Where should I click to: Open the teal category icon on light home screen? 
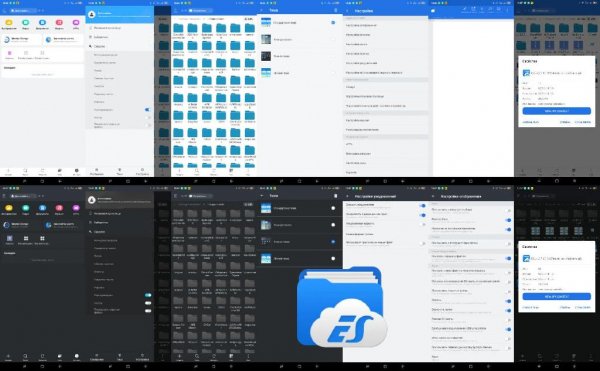coord(26,23)
